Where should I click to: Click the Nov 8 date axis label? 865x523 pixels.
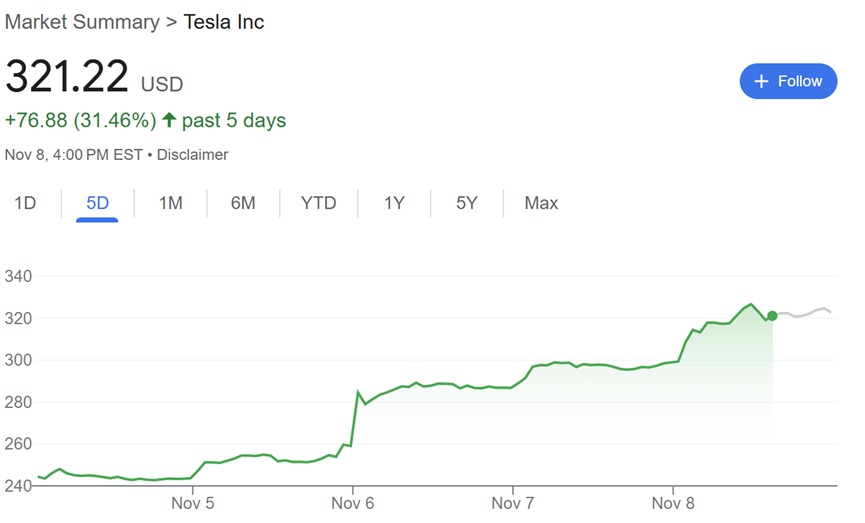(x=673, y=503)
